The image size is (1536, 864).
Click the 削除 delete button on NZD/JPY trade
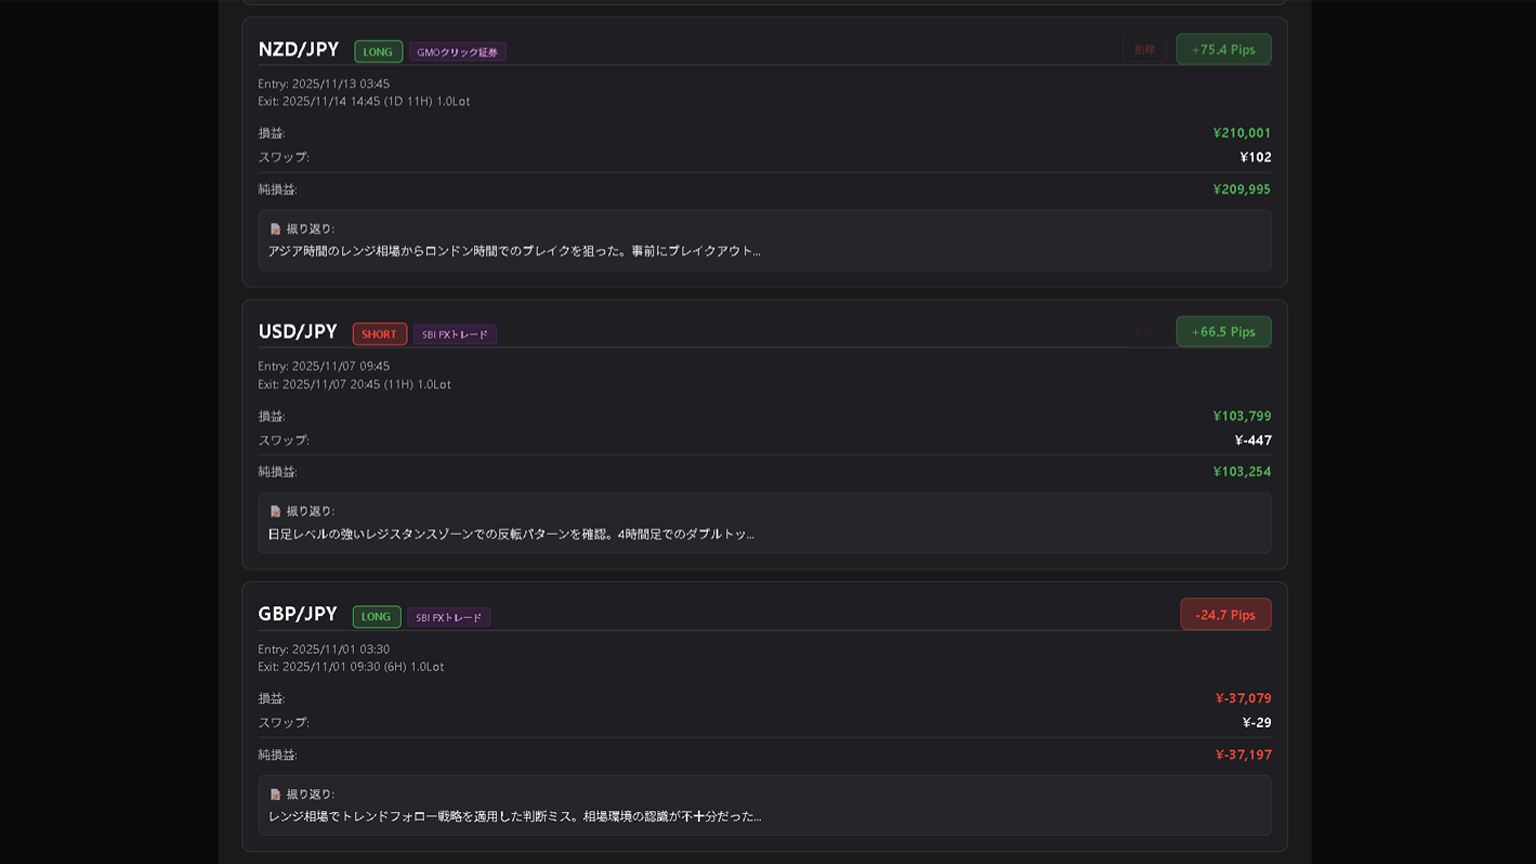[x=1145, y=48]
